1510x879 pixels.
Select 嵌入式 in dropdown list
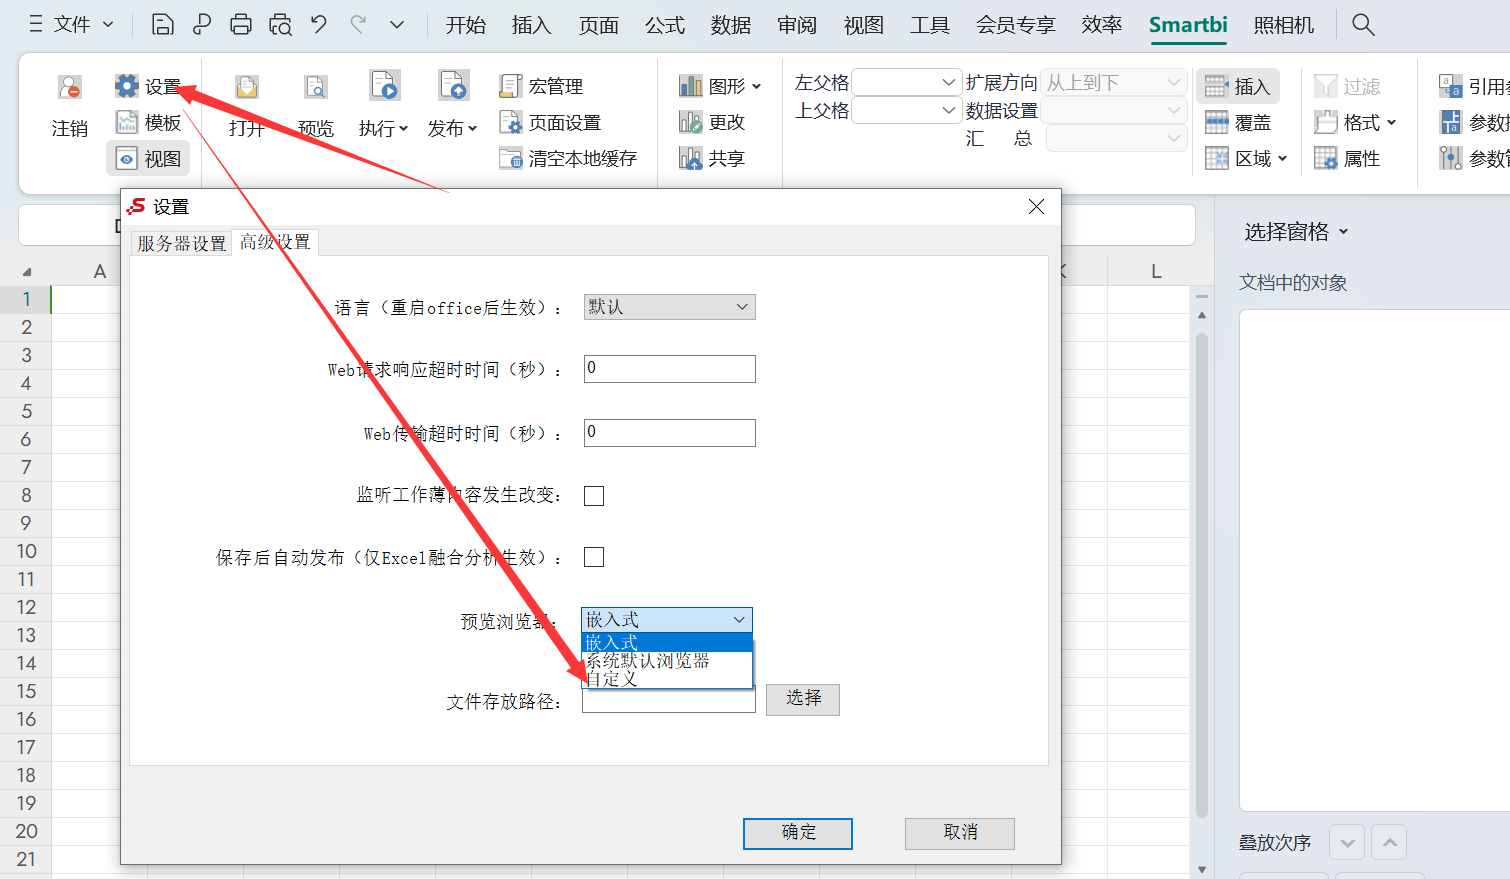(x=667, y=642)
